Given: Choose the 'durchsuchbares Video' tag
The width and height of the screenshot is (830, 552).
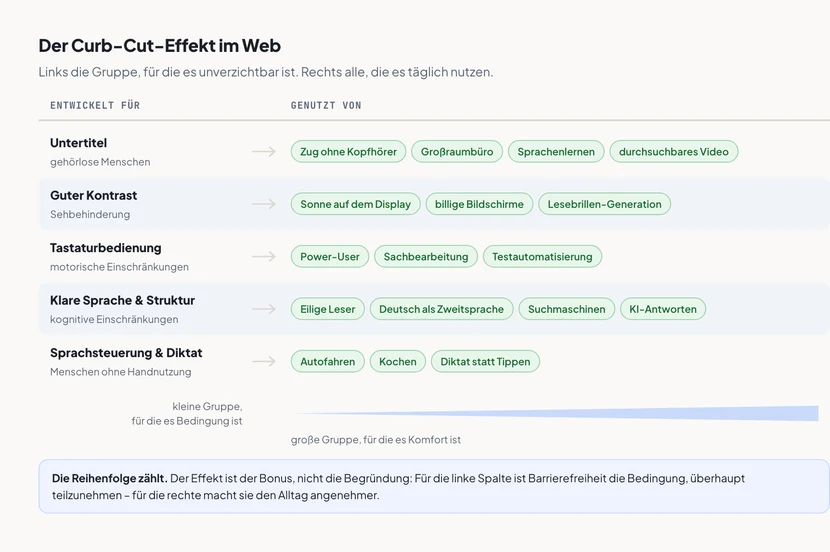Looking at the screenshot, I should 673,151.
